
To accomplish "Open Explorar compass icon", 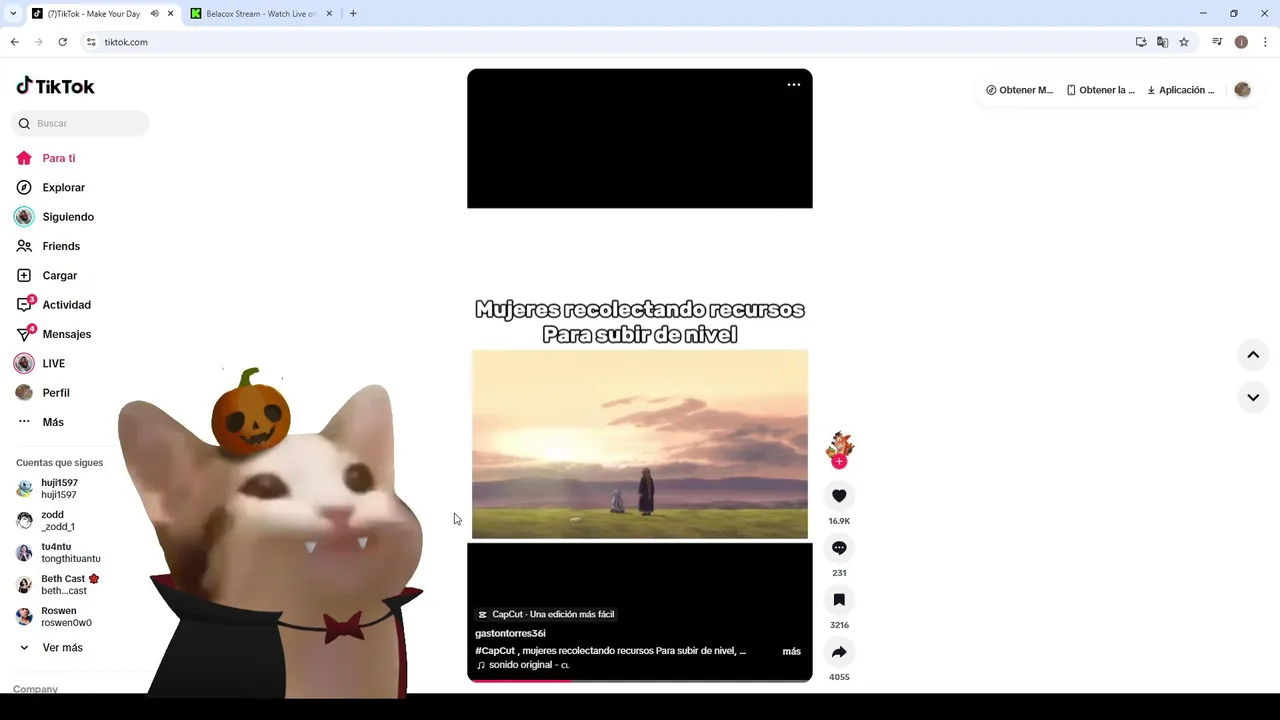I will coord(24,187).
